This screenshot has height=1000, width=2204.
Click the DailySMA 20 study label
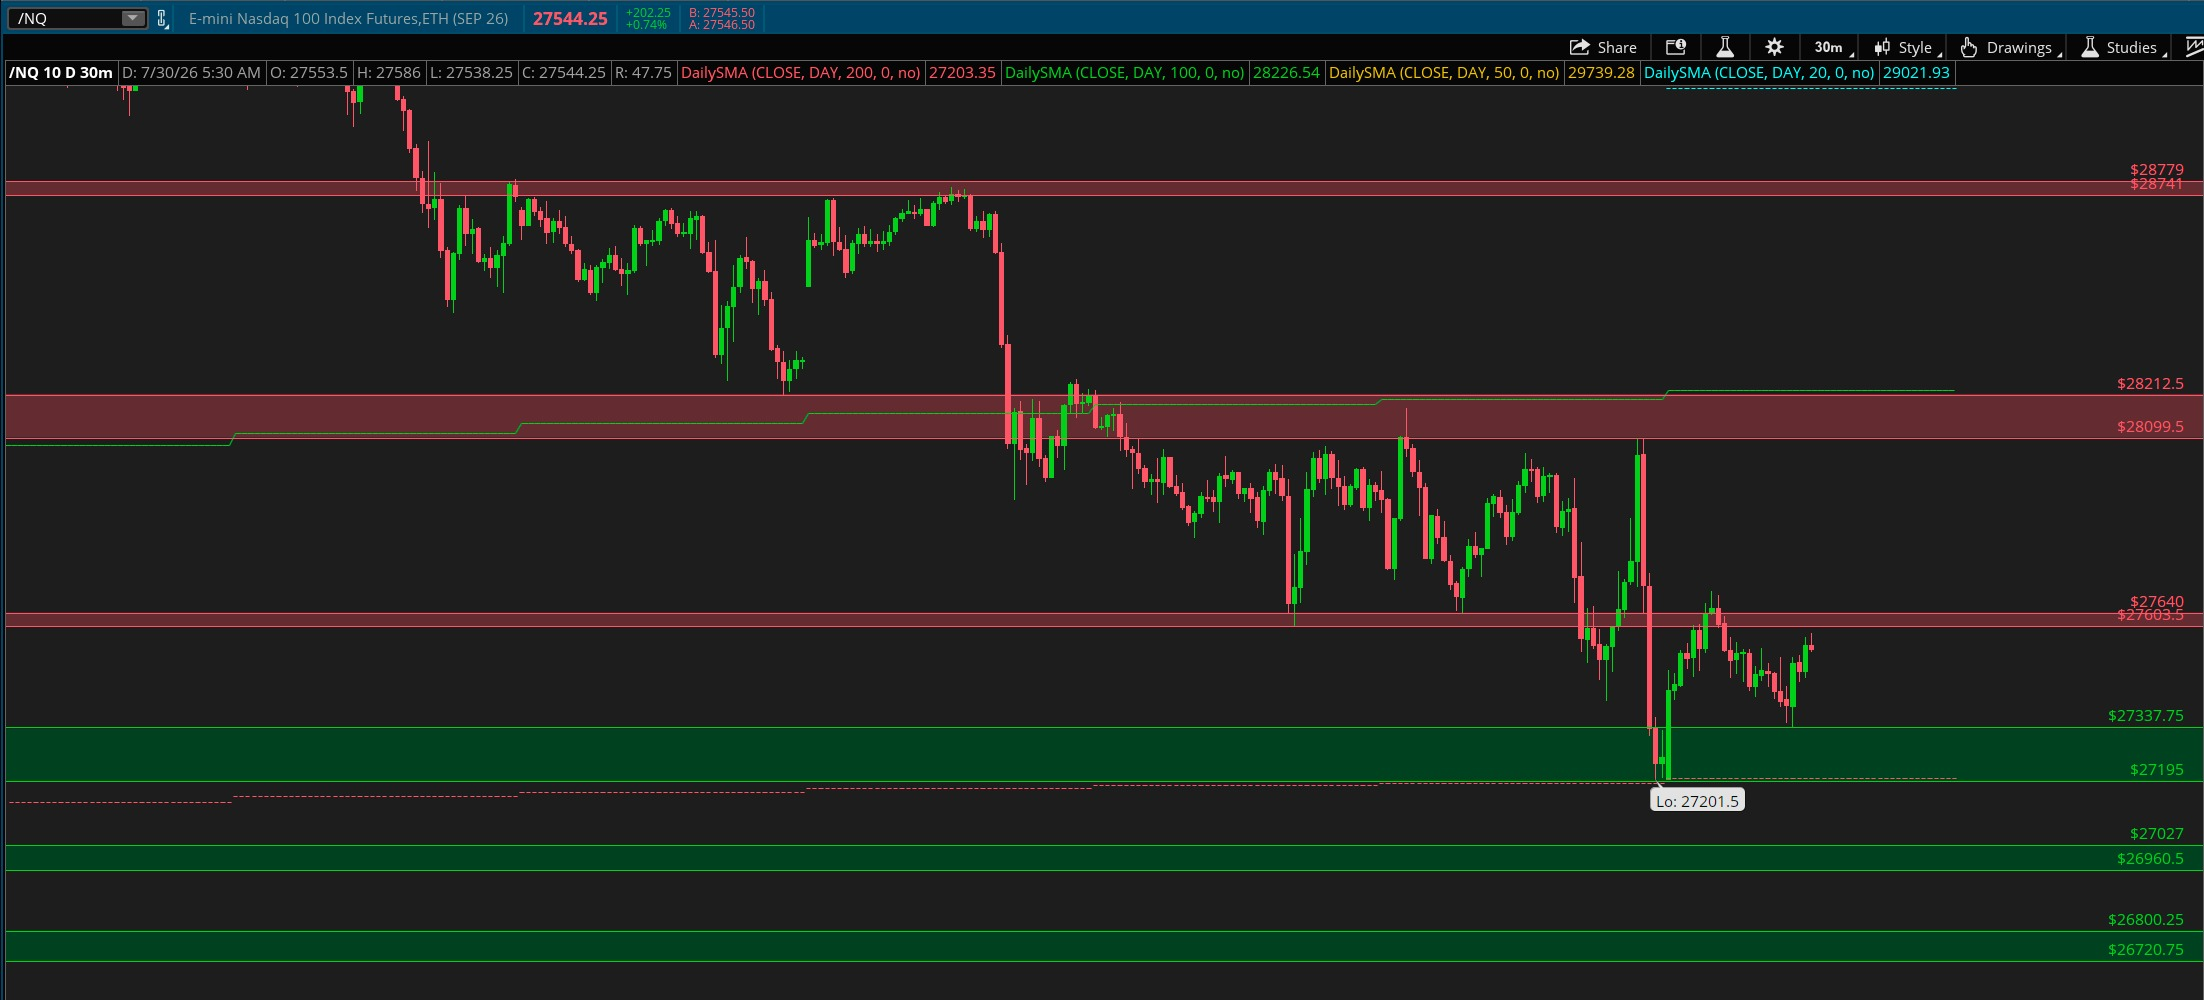(x=1759, y=72)
